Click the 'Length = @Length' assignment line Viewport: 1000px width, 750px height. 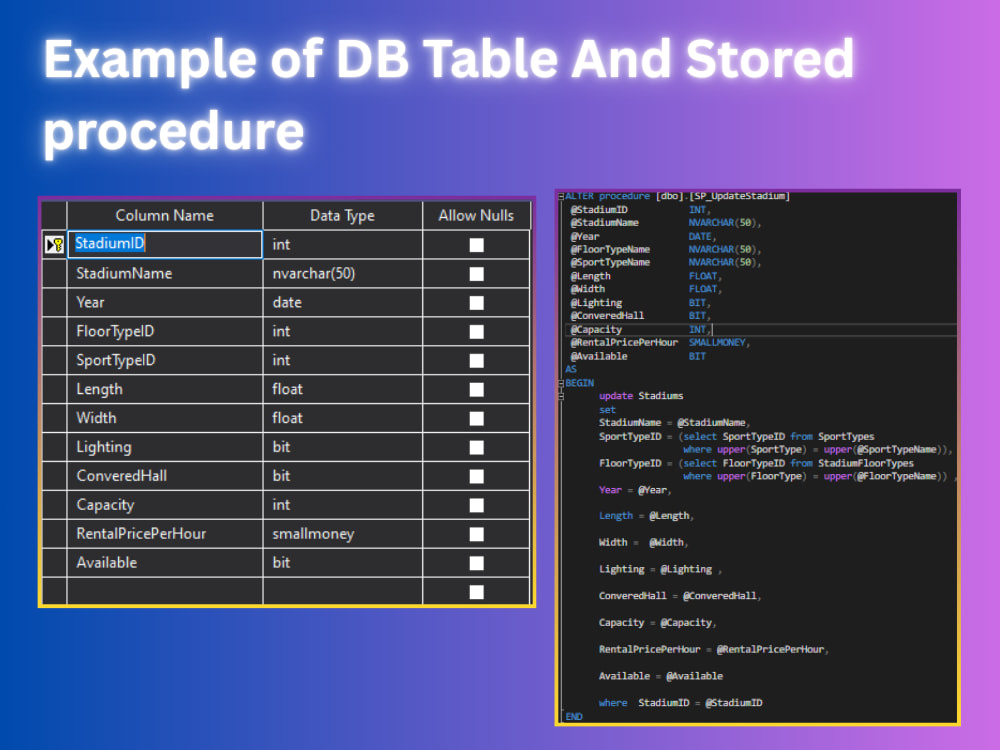click(645, 516)
